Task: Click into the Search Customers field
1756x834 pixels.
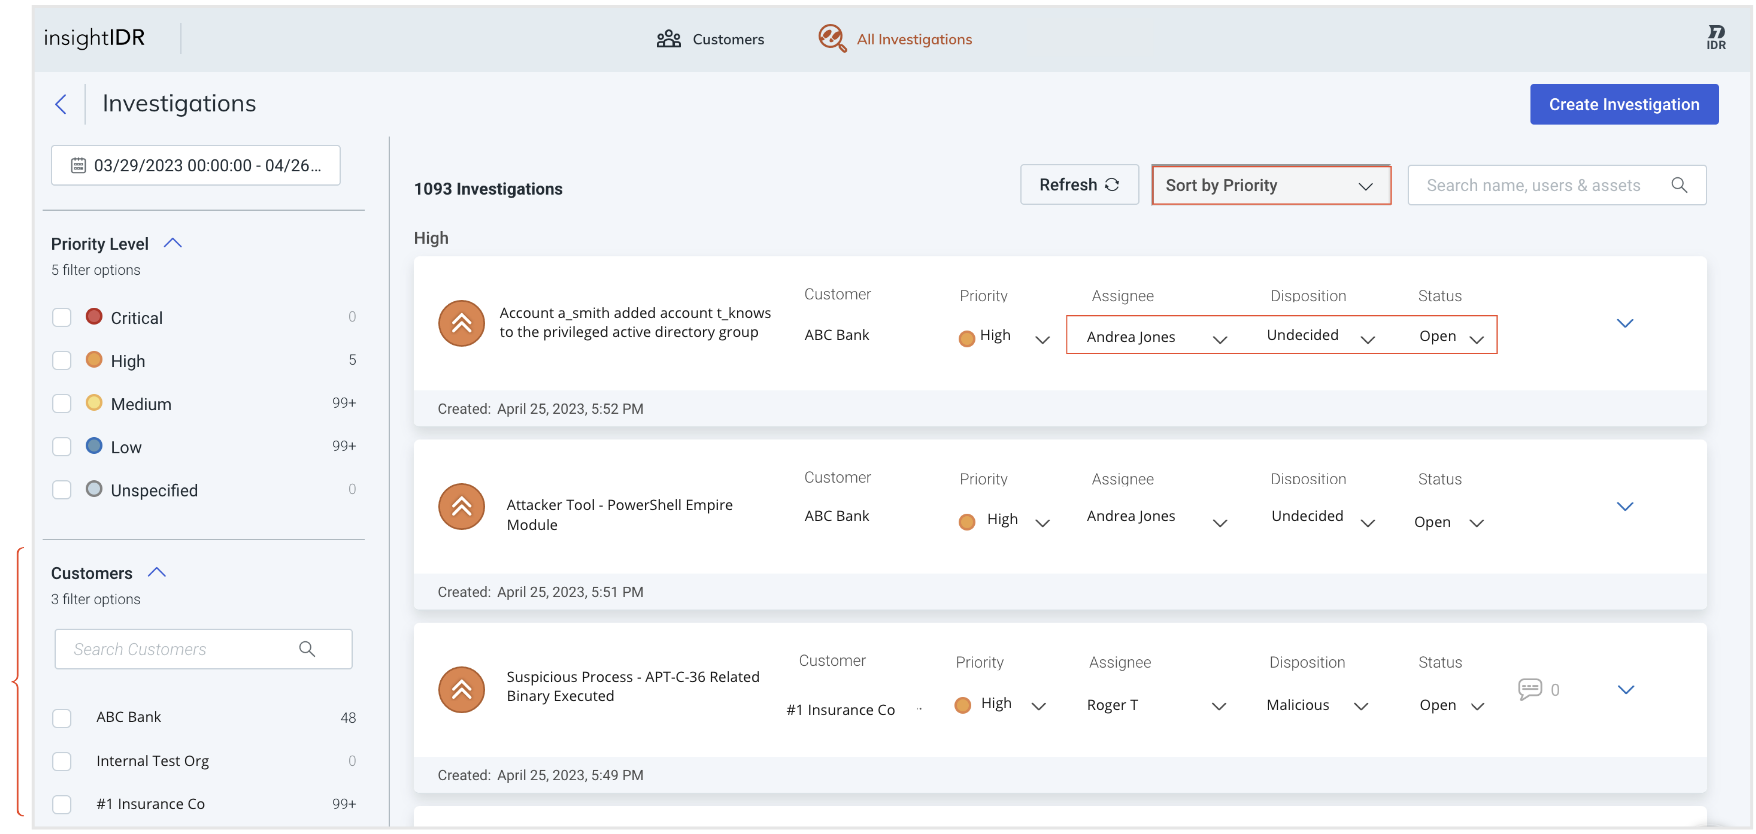Action: click(180, 649)
